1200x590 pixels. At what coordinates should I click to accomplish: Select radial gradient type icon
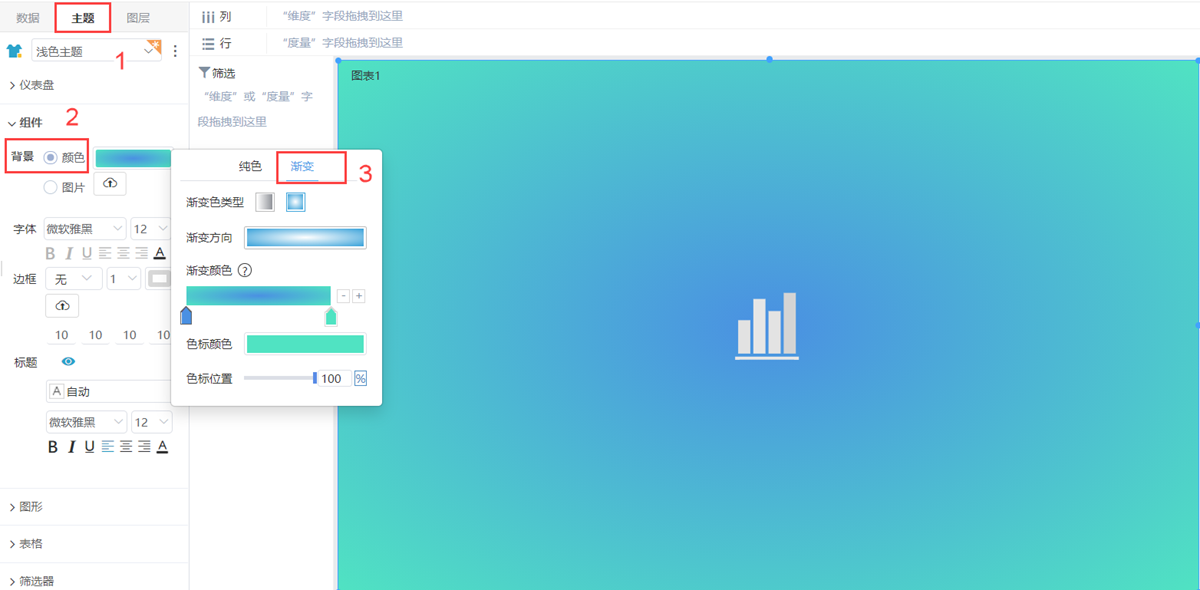tap(295, 202)
